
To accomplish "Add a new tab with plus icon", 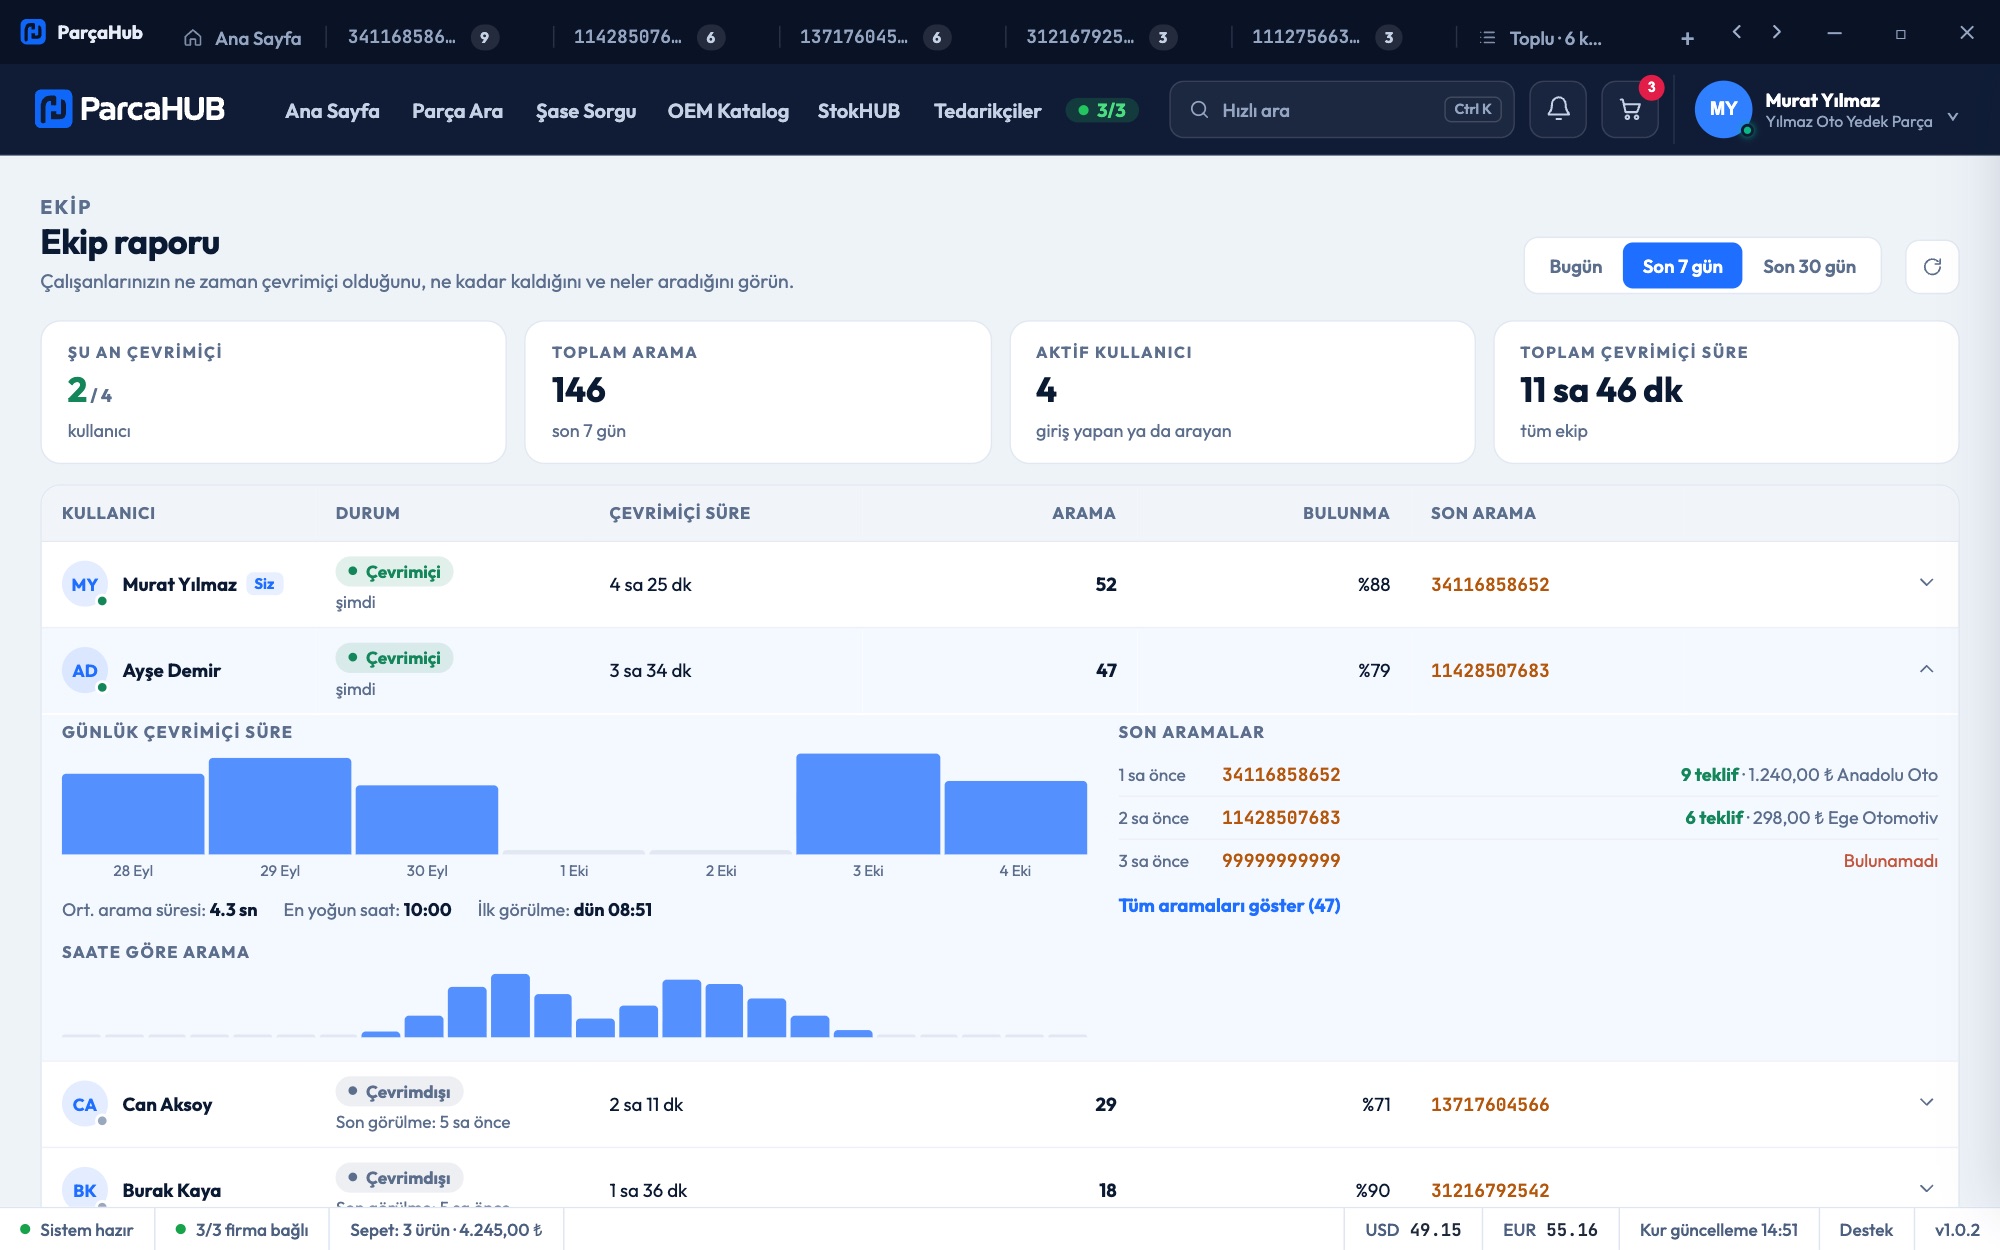I will click(1687, 38).
